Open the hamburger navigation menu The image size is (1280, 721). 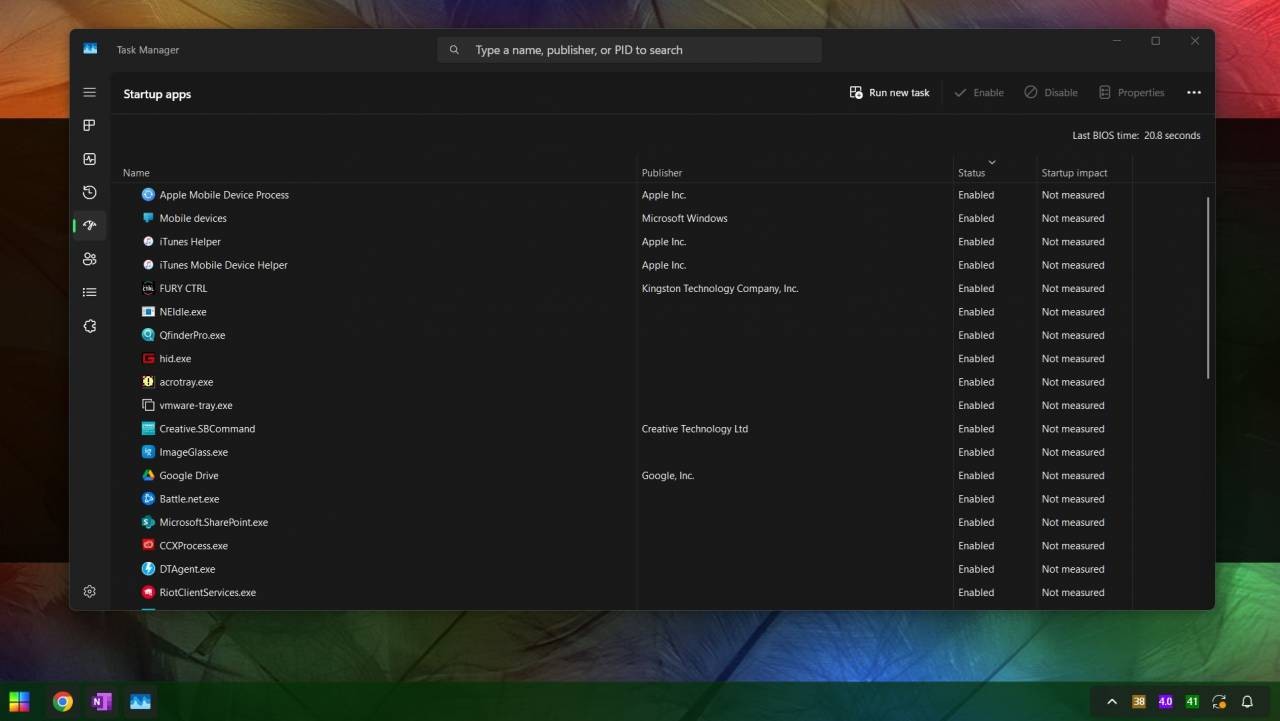(89, 92)
